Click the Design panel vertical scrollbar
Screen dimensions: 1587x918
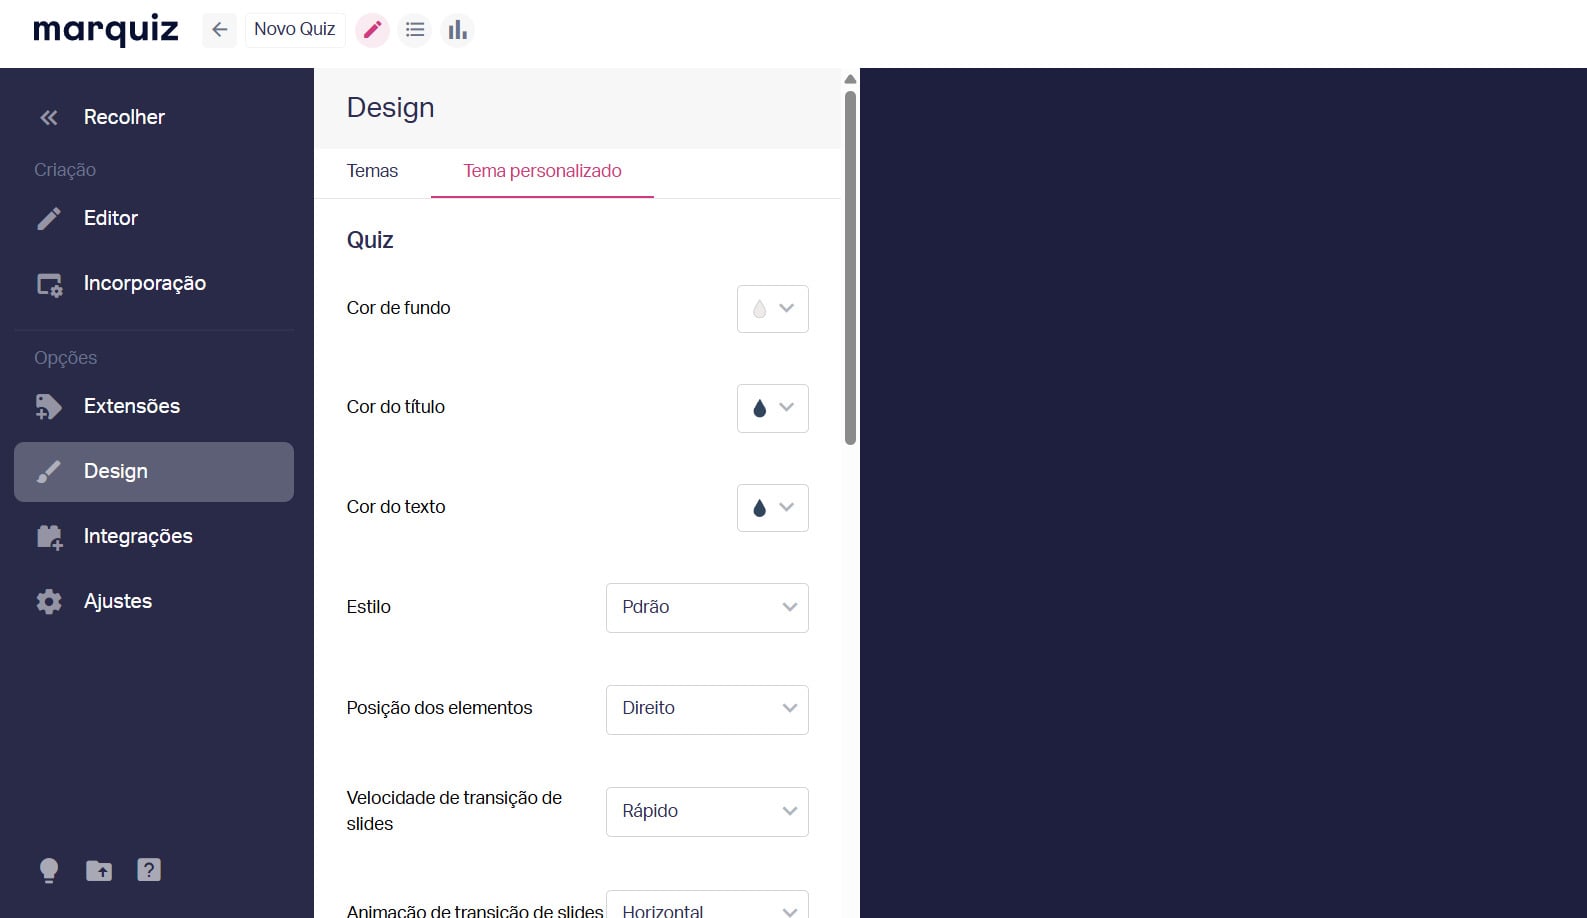pos(850,268)
